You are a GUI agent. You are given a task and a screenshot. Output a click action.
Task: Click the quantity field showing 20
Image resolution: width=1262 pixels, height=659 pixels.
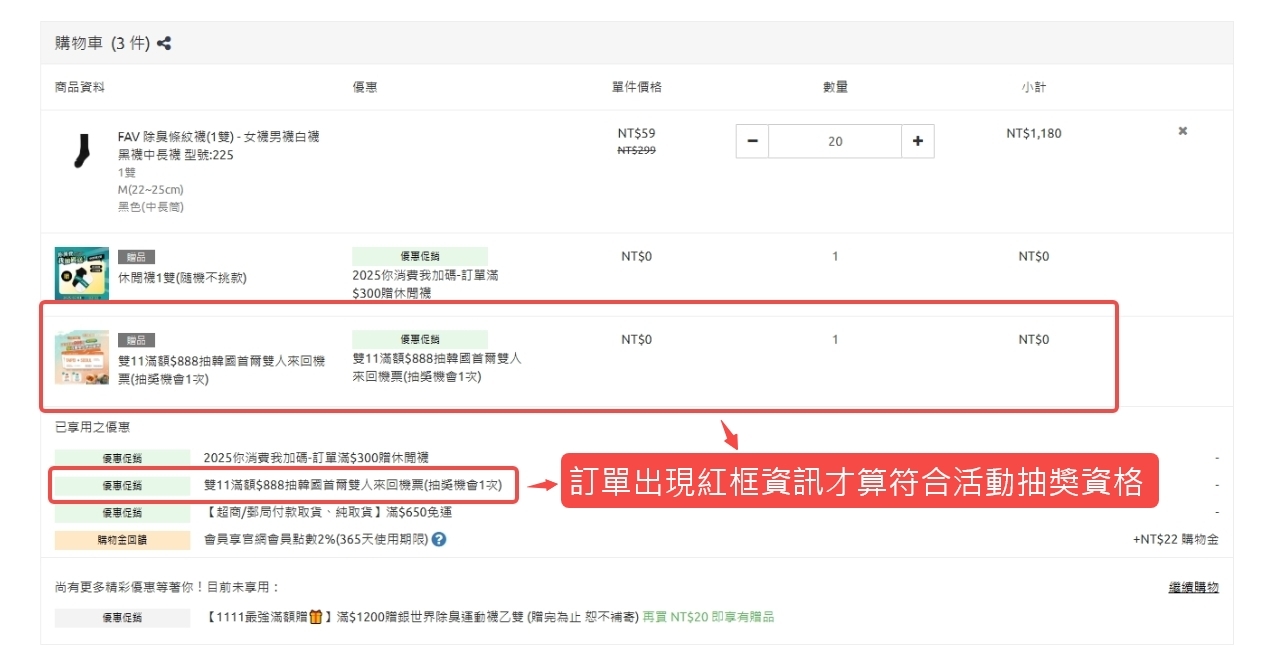[x=834, y=141]
